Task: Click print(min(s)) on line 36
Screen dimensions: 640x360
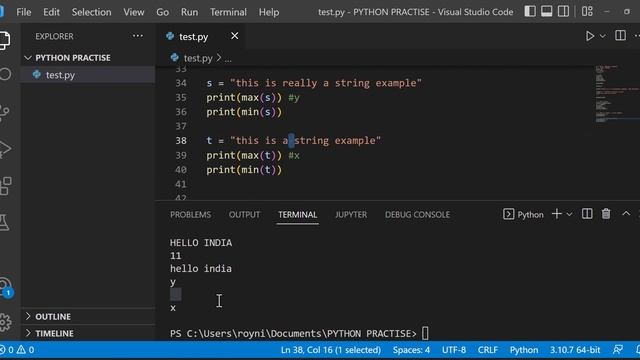Action: [x=244, y=112]
